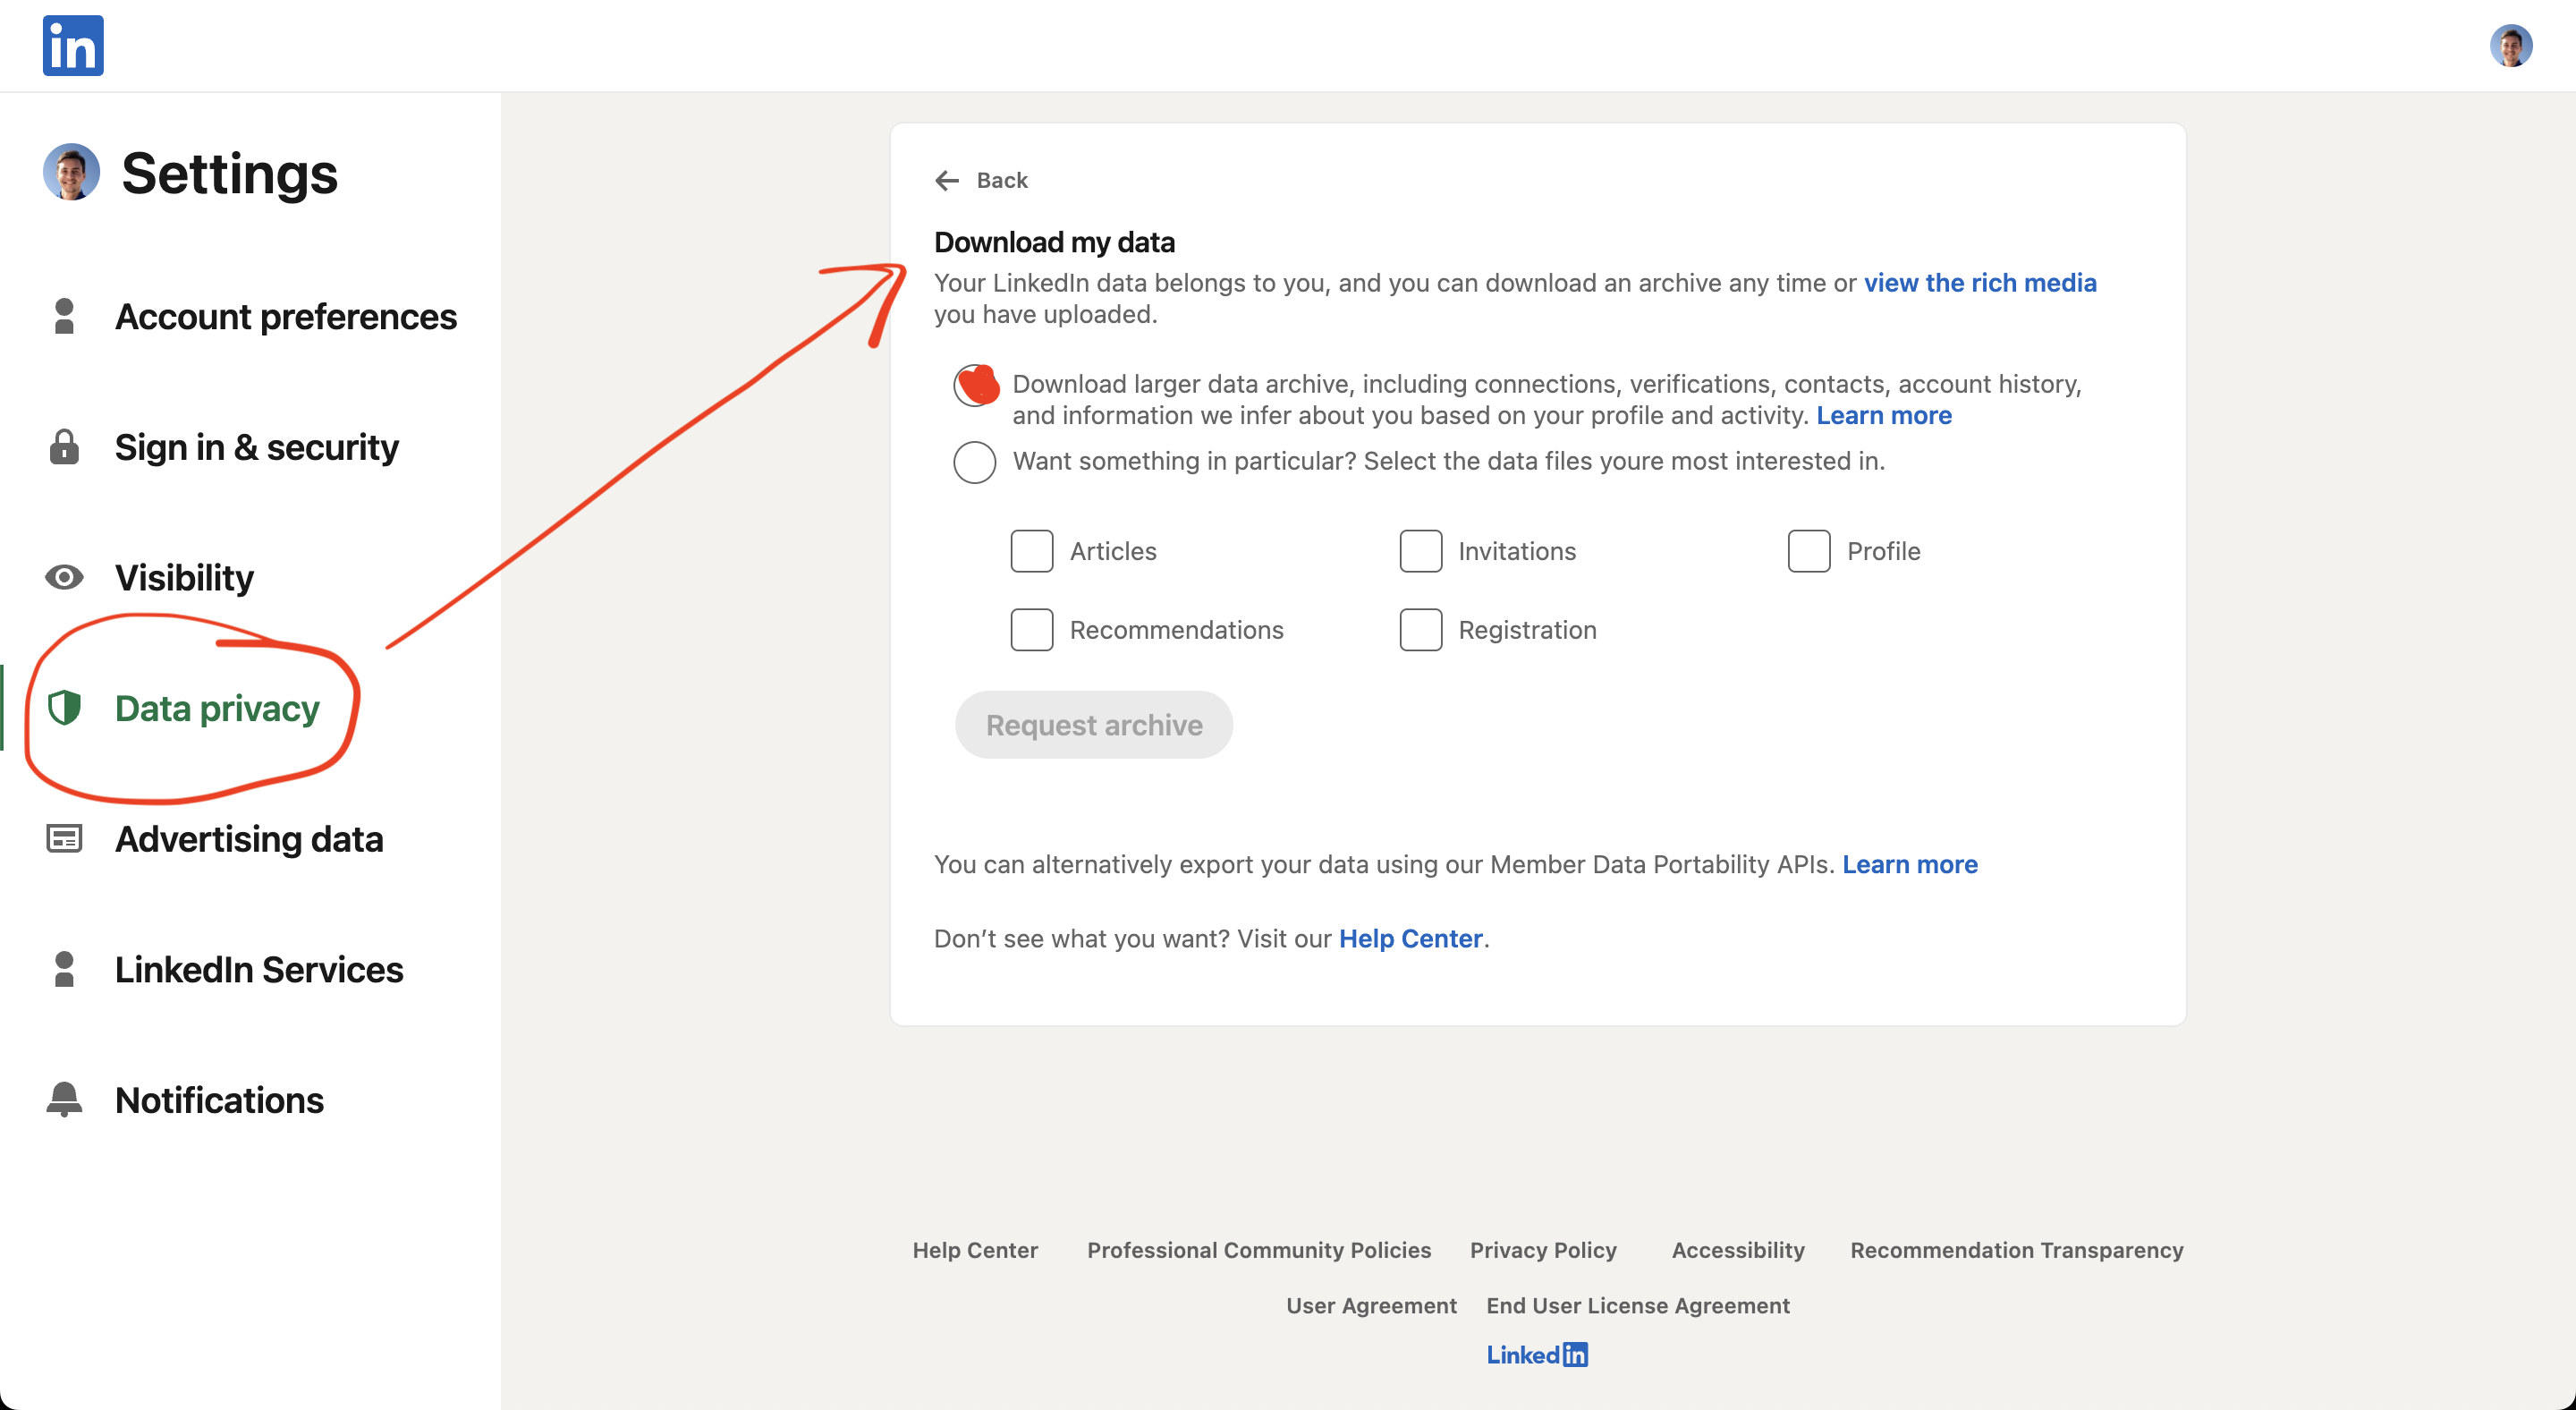Open profile avatar in top right
This screenshot has width=2576, height=1410.
point(2509,46)
